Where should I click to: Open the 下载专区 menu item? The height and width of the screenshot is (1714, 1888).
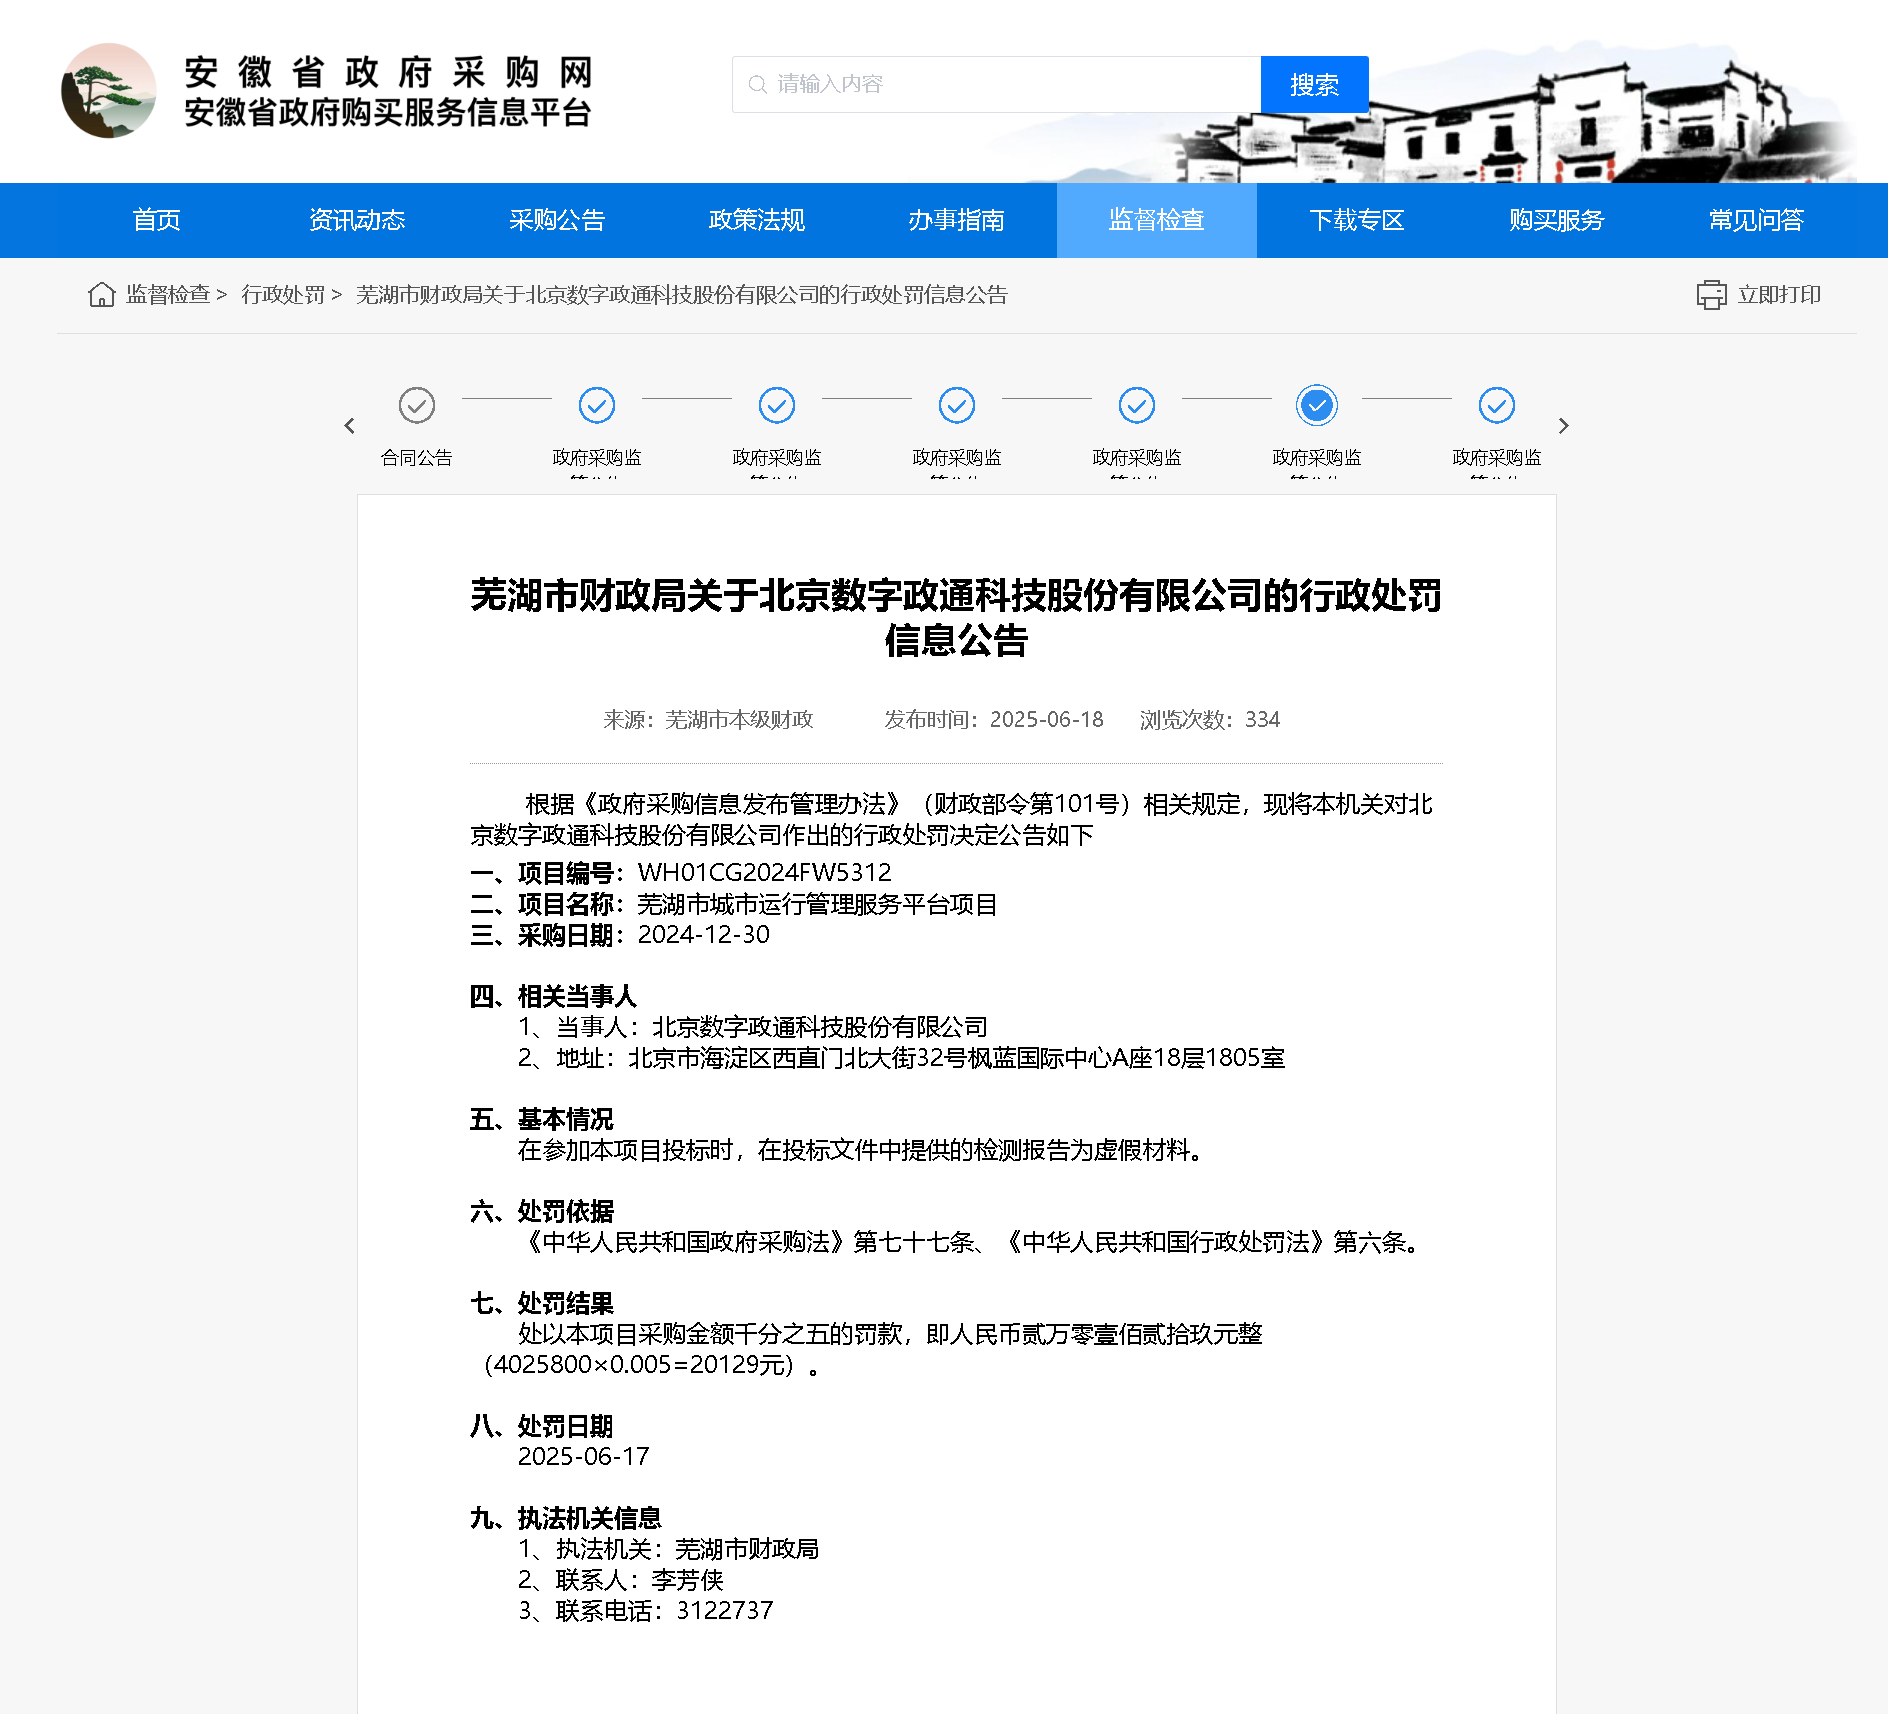1357,220
